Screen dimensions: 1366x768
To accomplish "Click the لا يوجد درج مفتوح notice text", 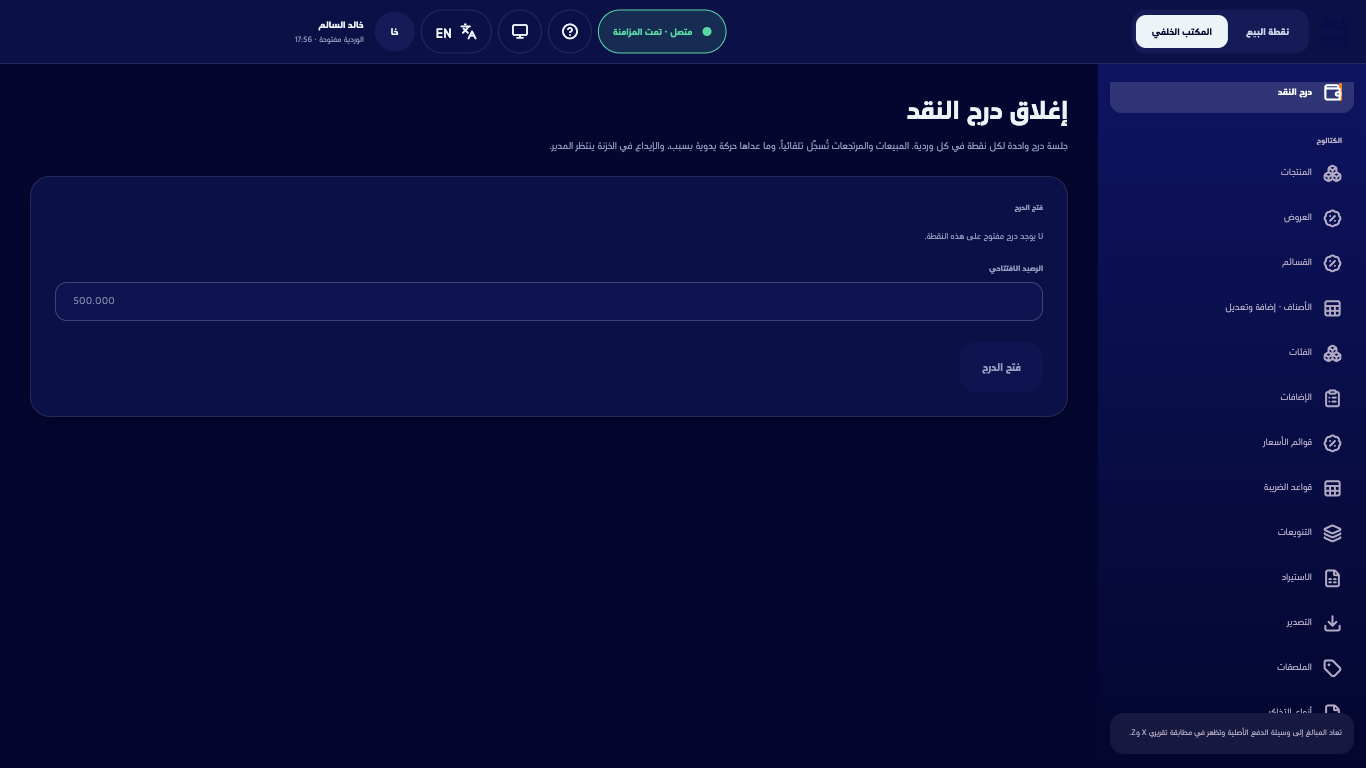I will [x=984, y=236].
